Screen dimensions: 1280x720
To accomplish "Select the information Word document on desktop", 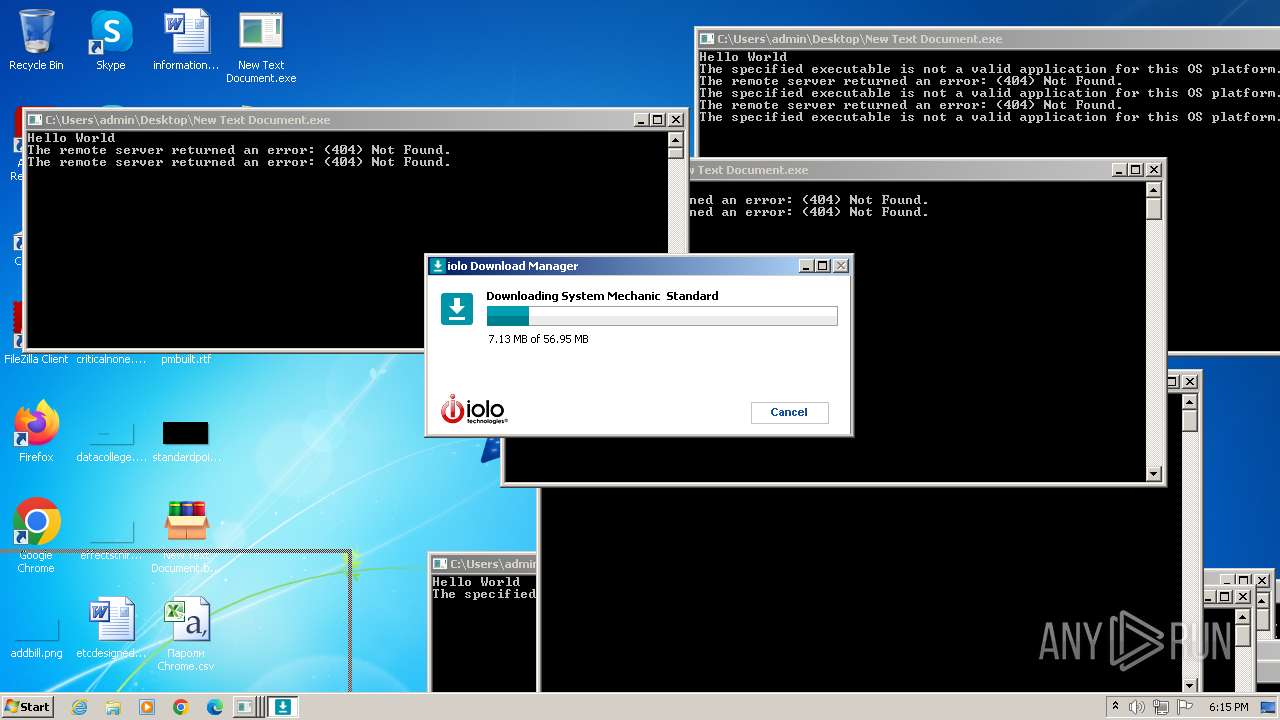I will click(x=186, y=40).
